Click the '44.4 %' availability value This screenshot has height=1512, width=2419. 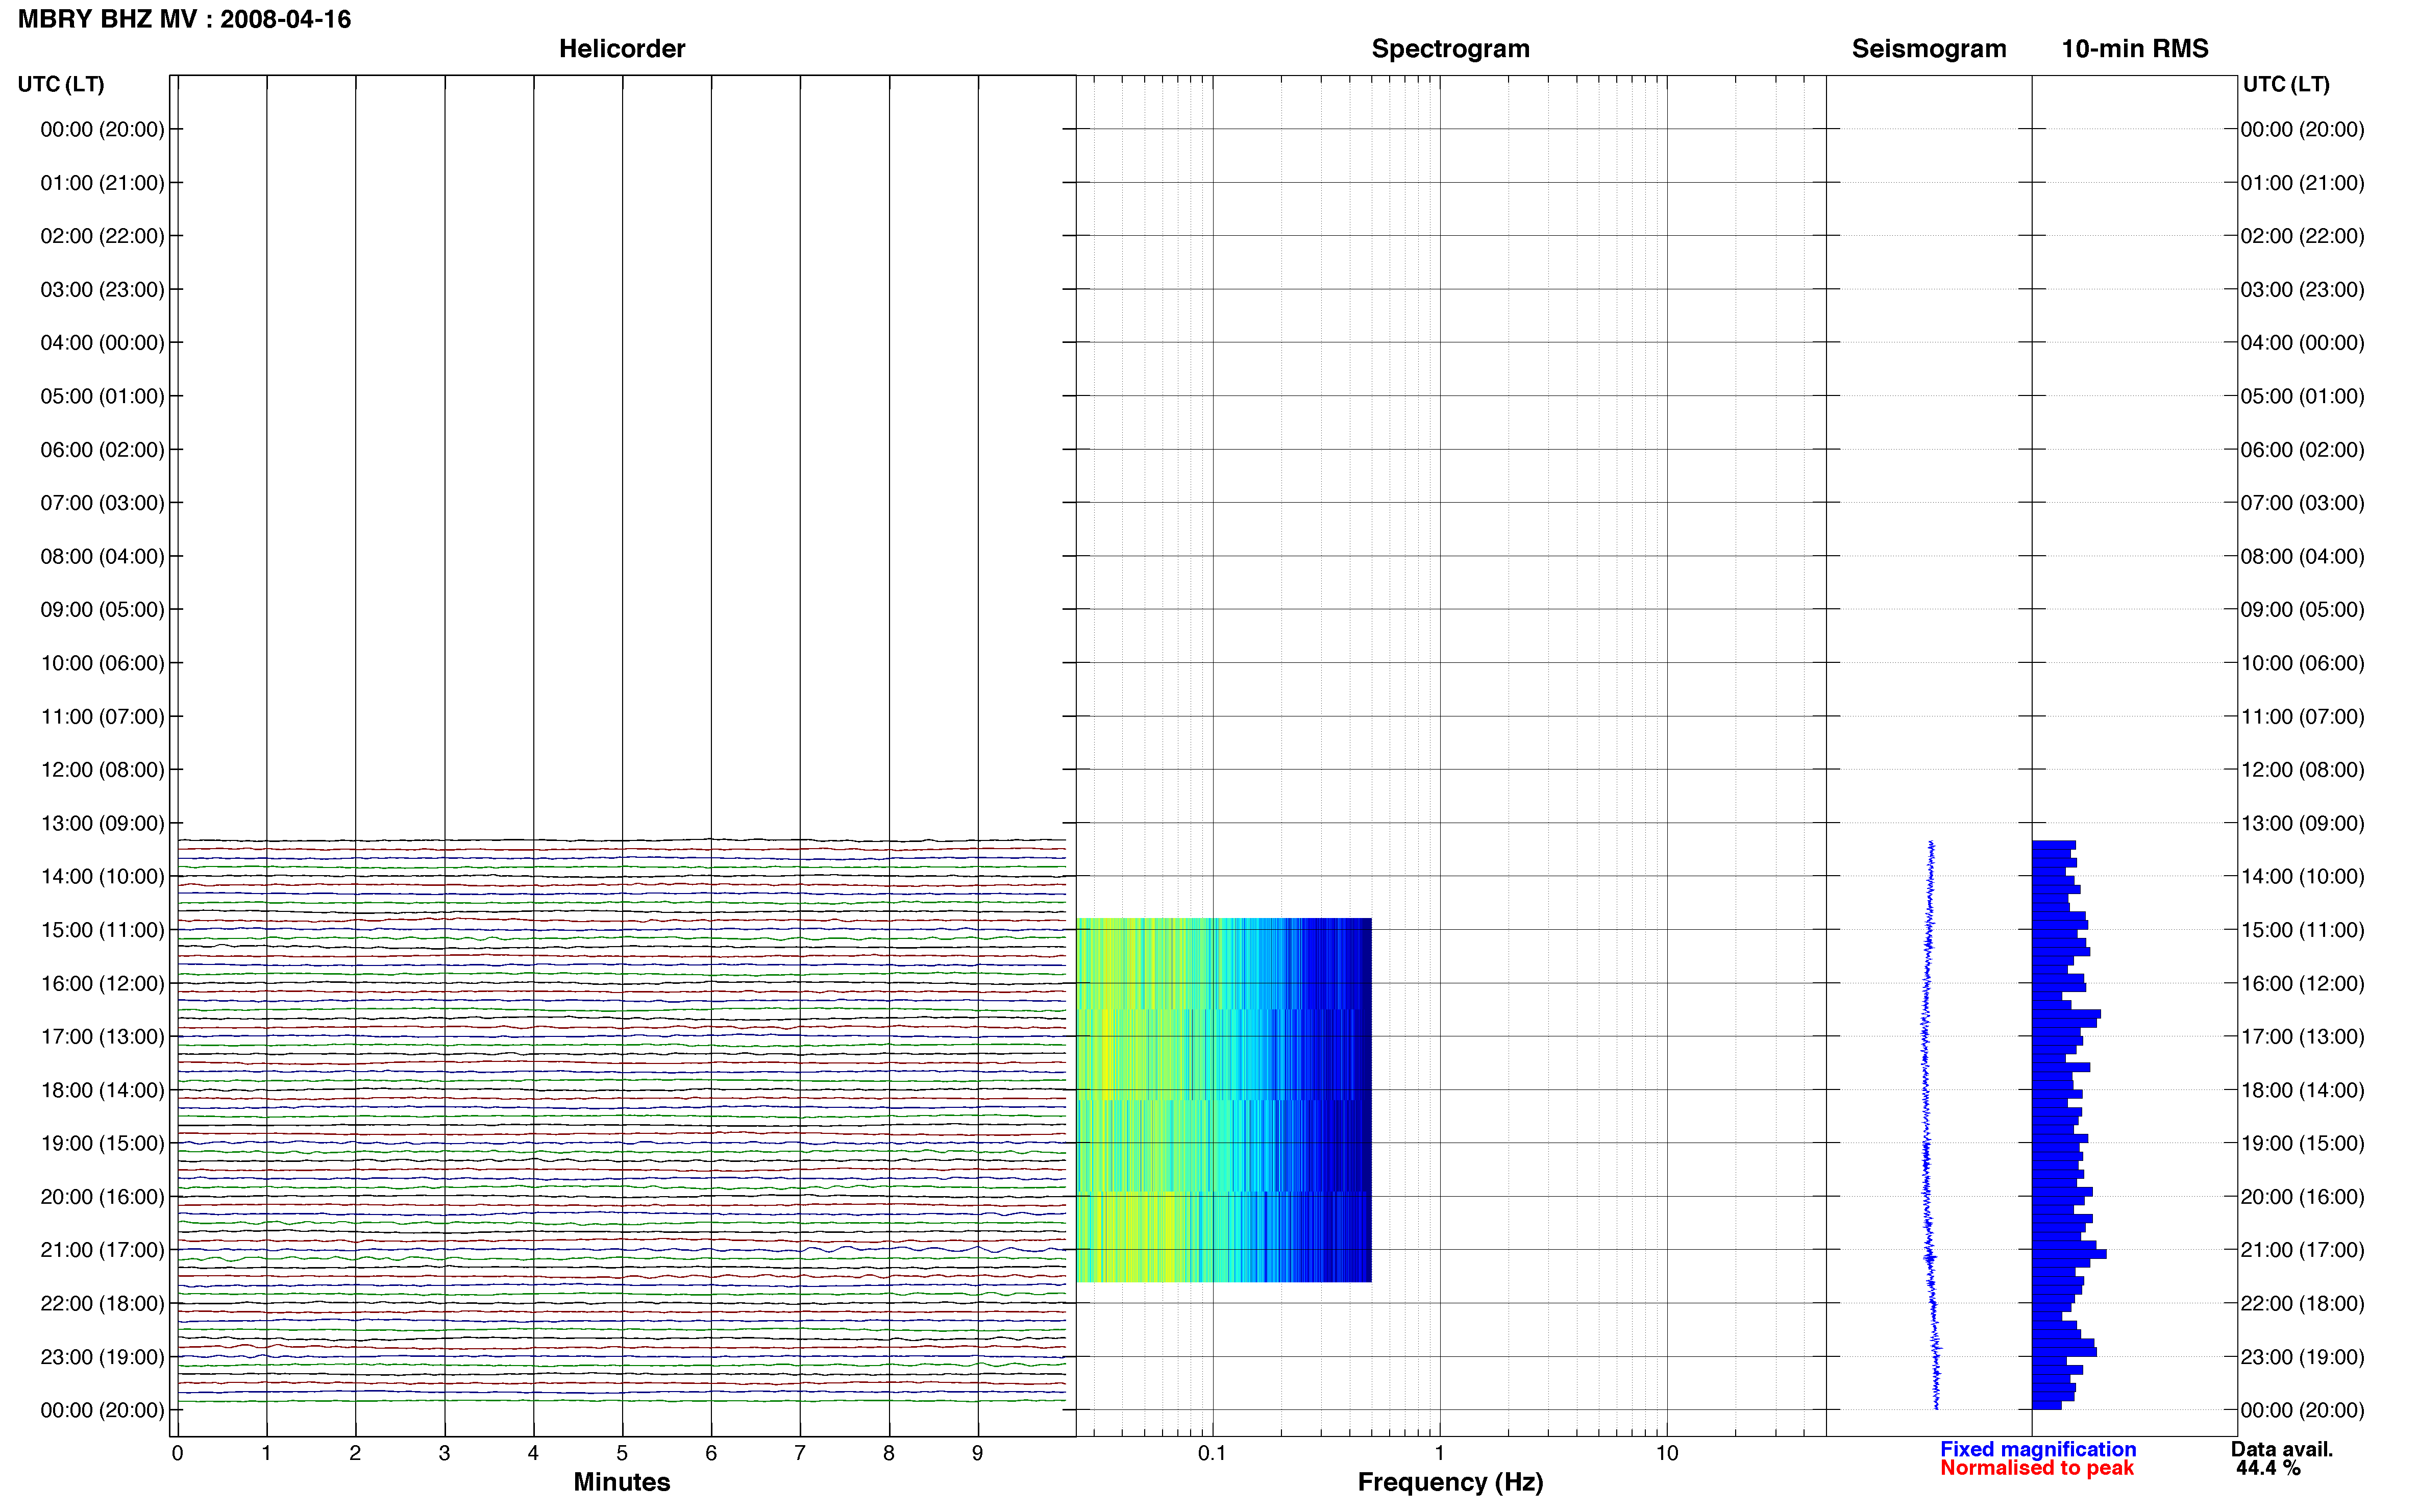pyautogui.click(x=2268, y=1468)
